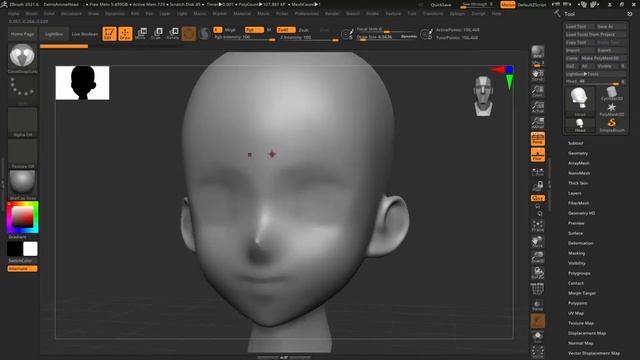Expand the NanoMesh sub-palette
This screenshot has width=640, height=360.
pos(579,173)
